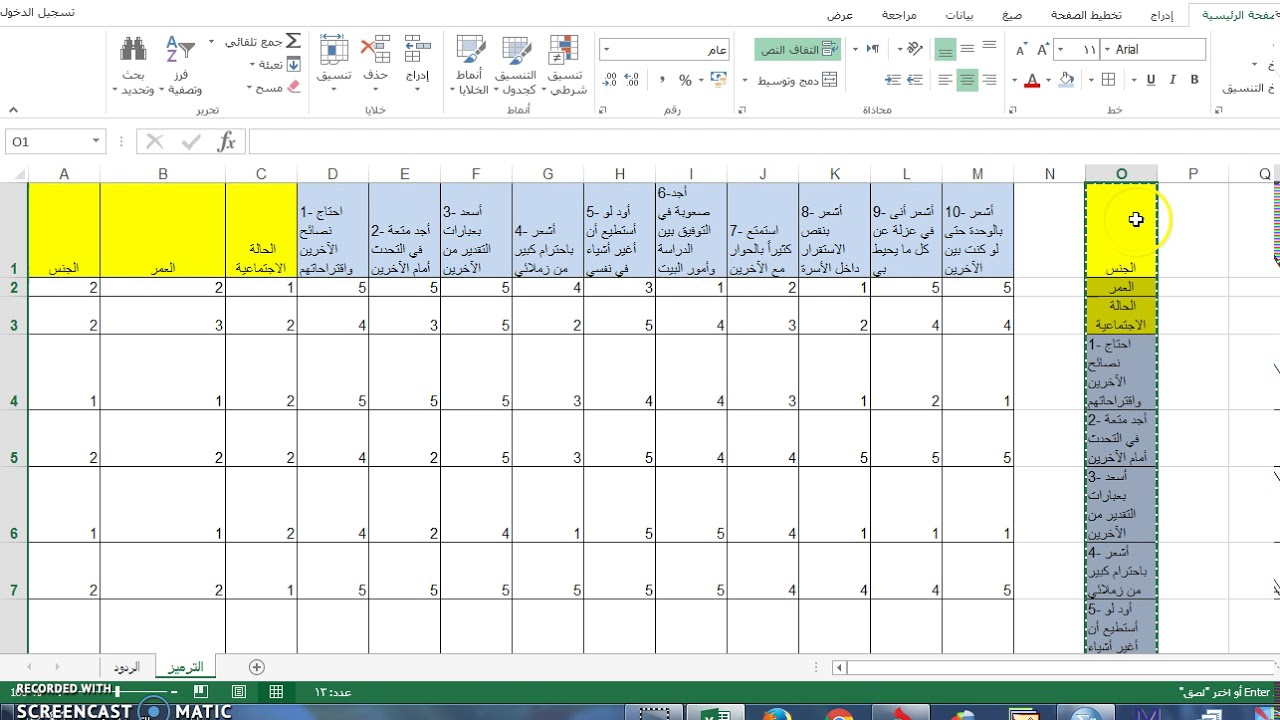Apply the red Font Color
Viewport: 1280px width, 720px height.
tap(1032, 80)
